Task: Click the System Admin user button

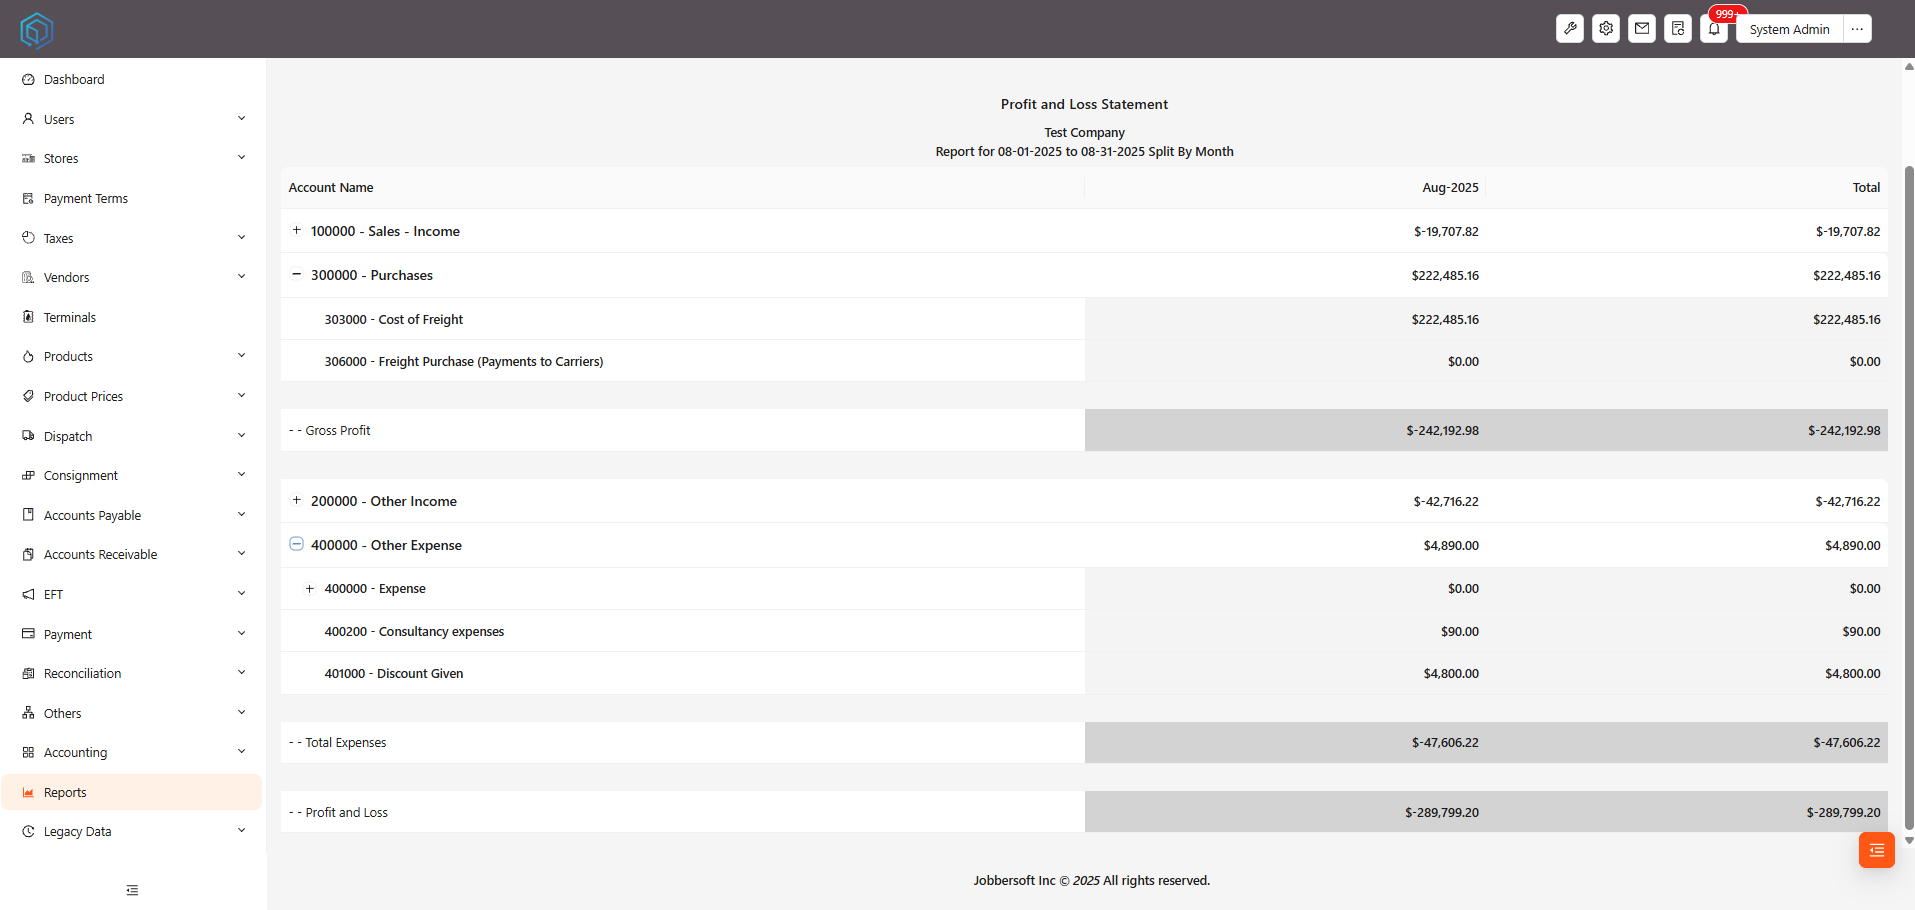Action: tap(1789, 29)
